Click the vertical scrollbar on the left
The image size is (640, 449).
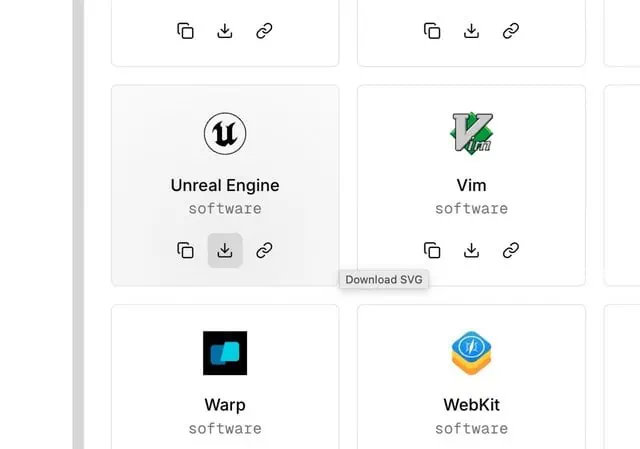[x=78, y=224]
